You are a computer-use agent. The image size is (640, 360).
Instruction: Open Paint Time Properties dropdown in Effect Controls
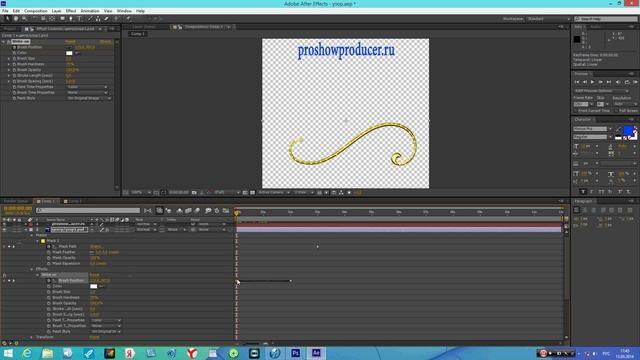87,87
